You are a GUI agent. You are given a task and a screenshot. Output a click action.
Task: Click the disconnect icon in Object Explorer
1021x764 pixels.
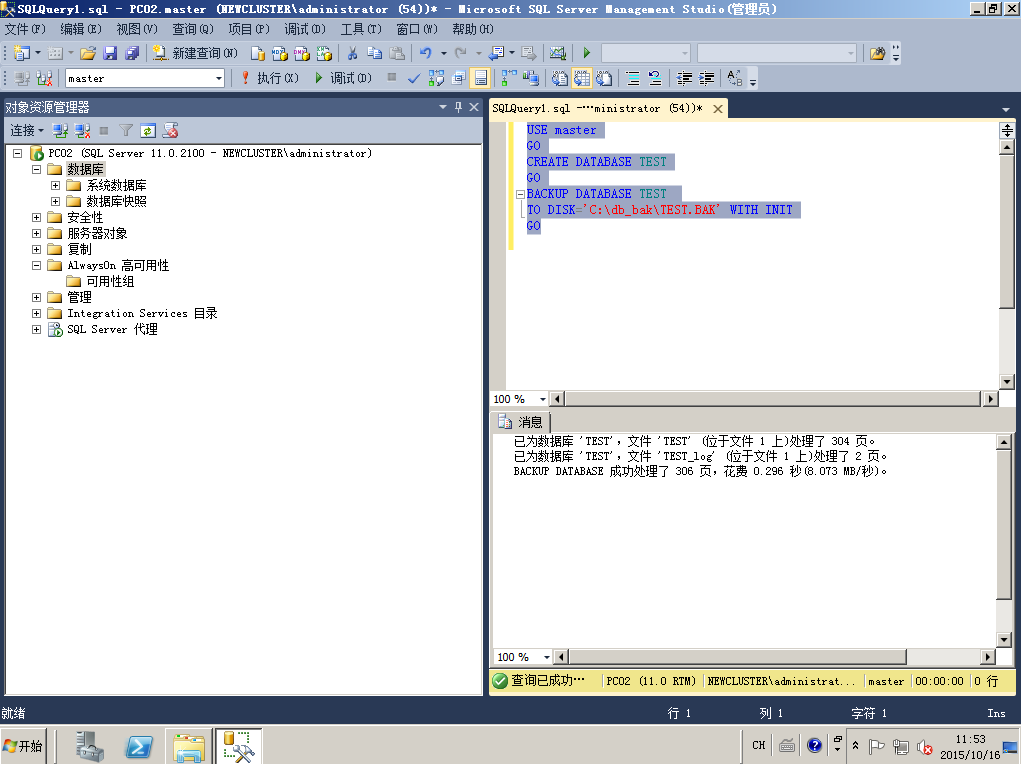coord(82,130)
